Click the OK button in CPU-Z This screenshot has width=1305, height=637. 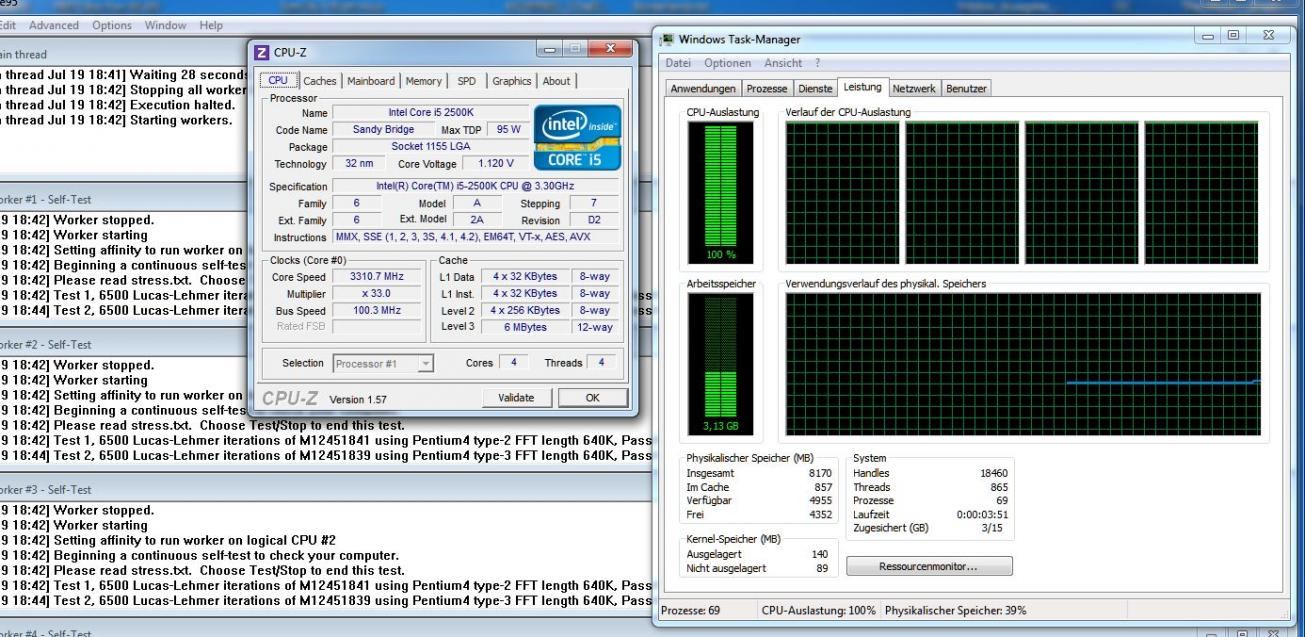pyautogui.click(x=592, y=397)
